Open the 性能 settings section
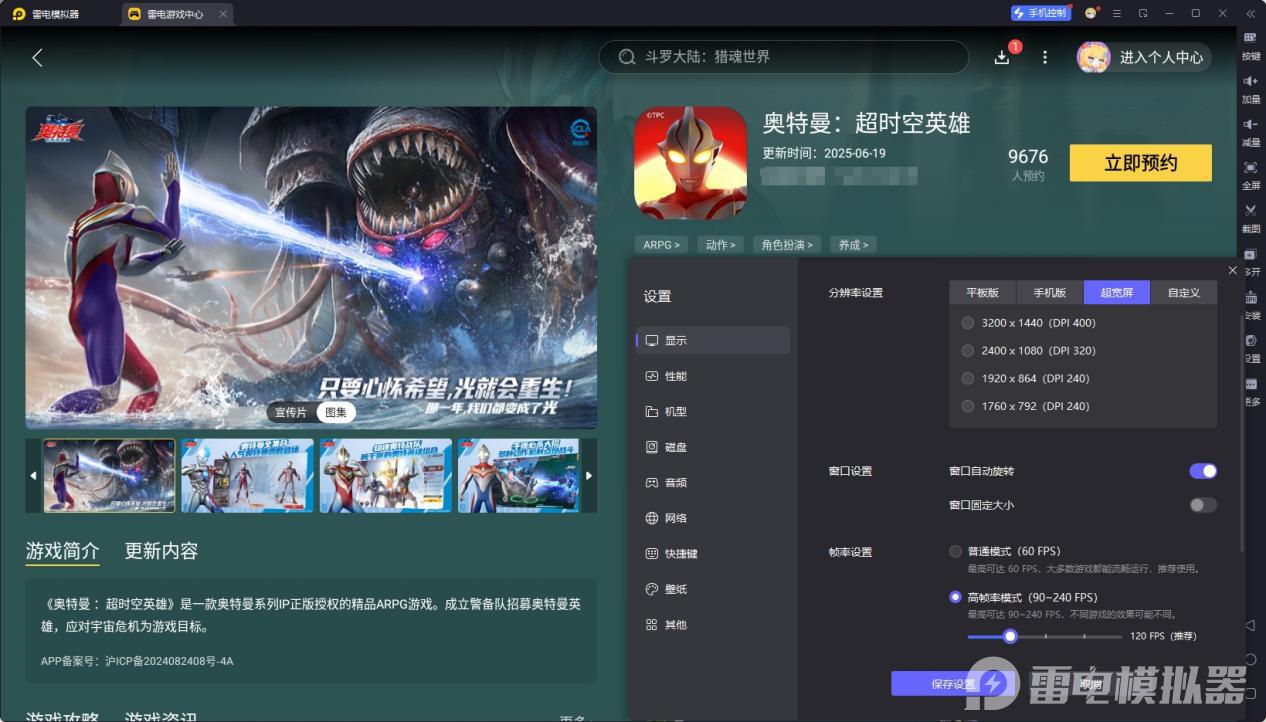 [676, 376]
